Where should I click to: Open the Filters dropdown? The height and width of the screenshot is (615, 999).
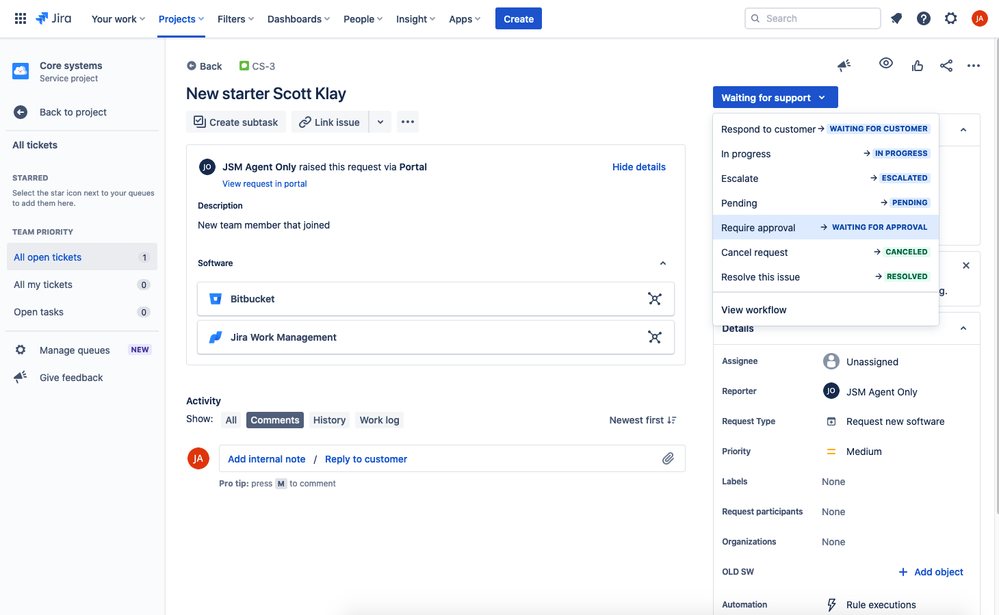(235, 19)
